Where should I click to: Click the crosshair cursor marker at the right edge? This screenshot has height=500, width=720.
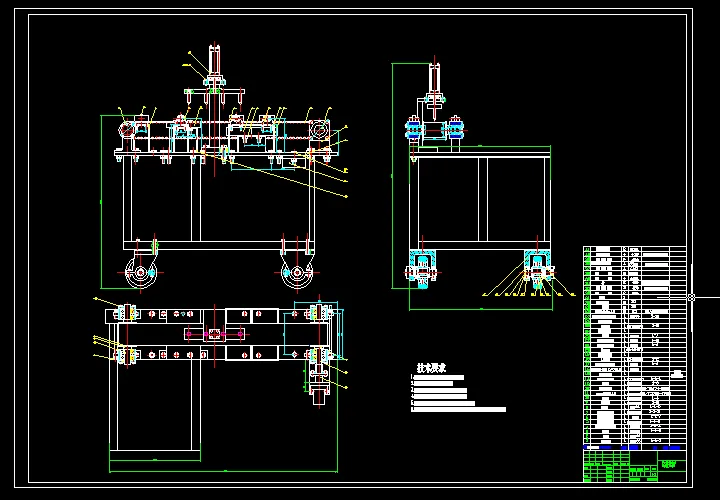(691, 298)
